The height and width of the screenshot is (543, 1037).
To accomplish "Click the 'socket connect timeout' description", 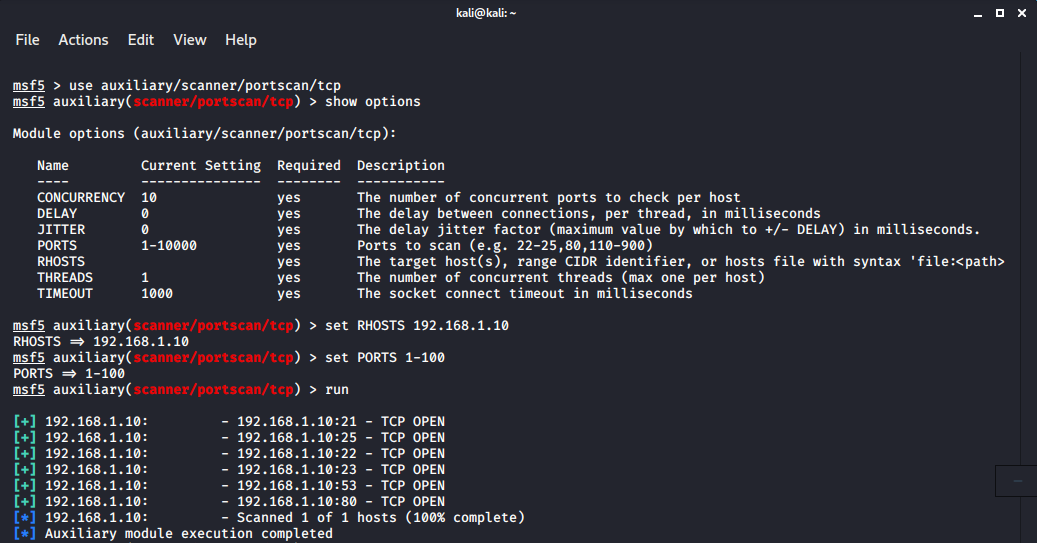I will 524,293.
